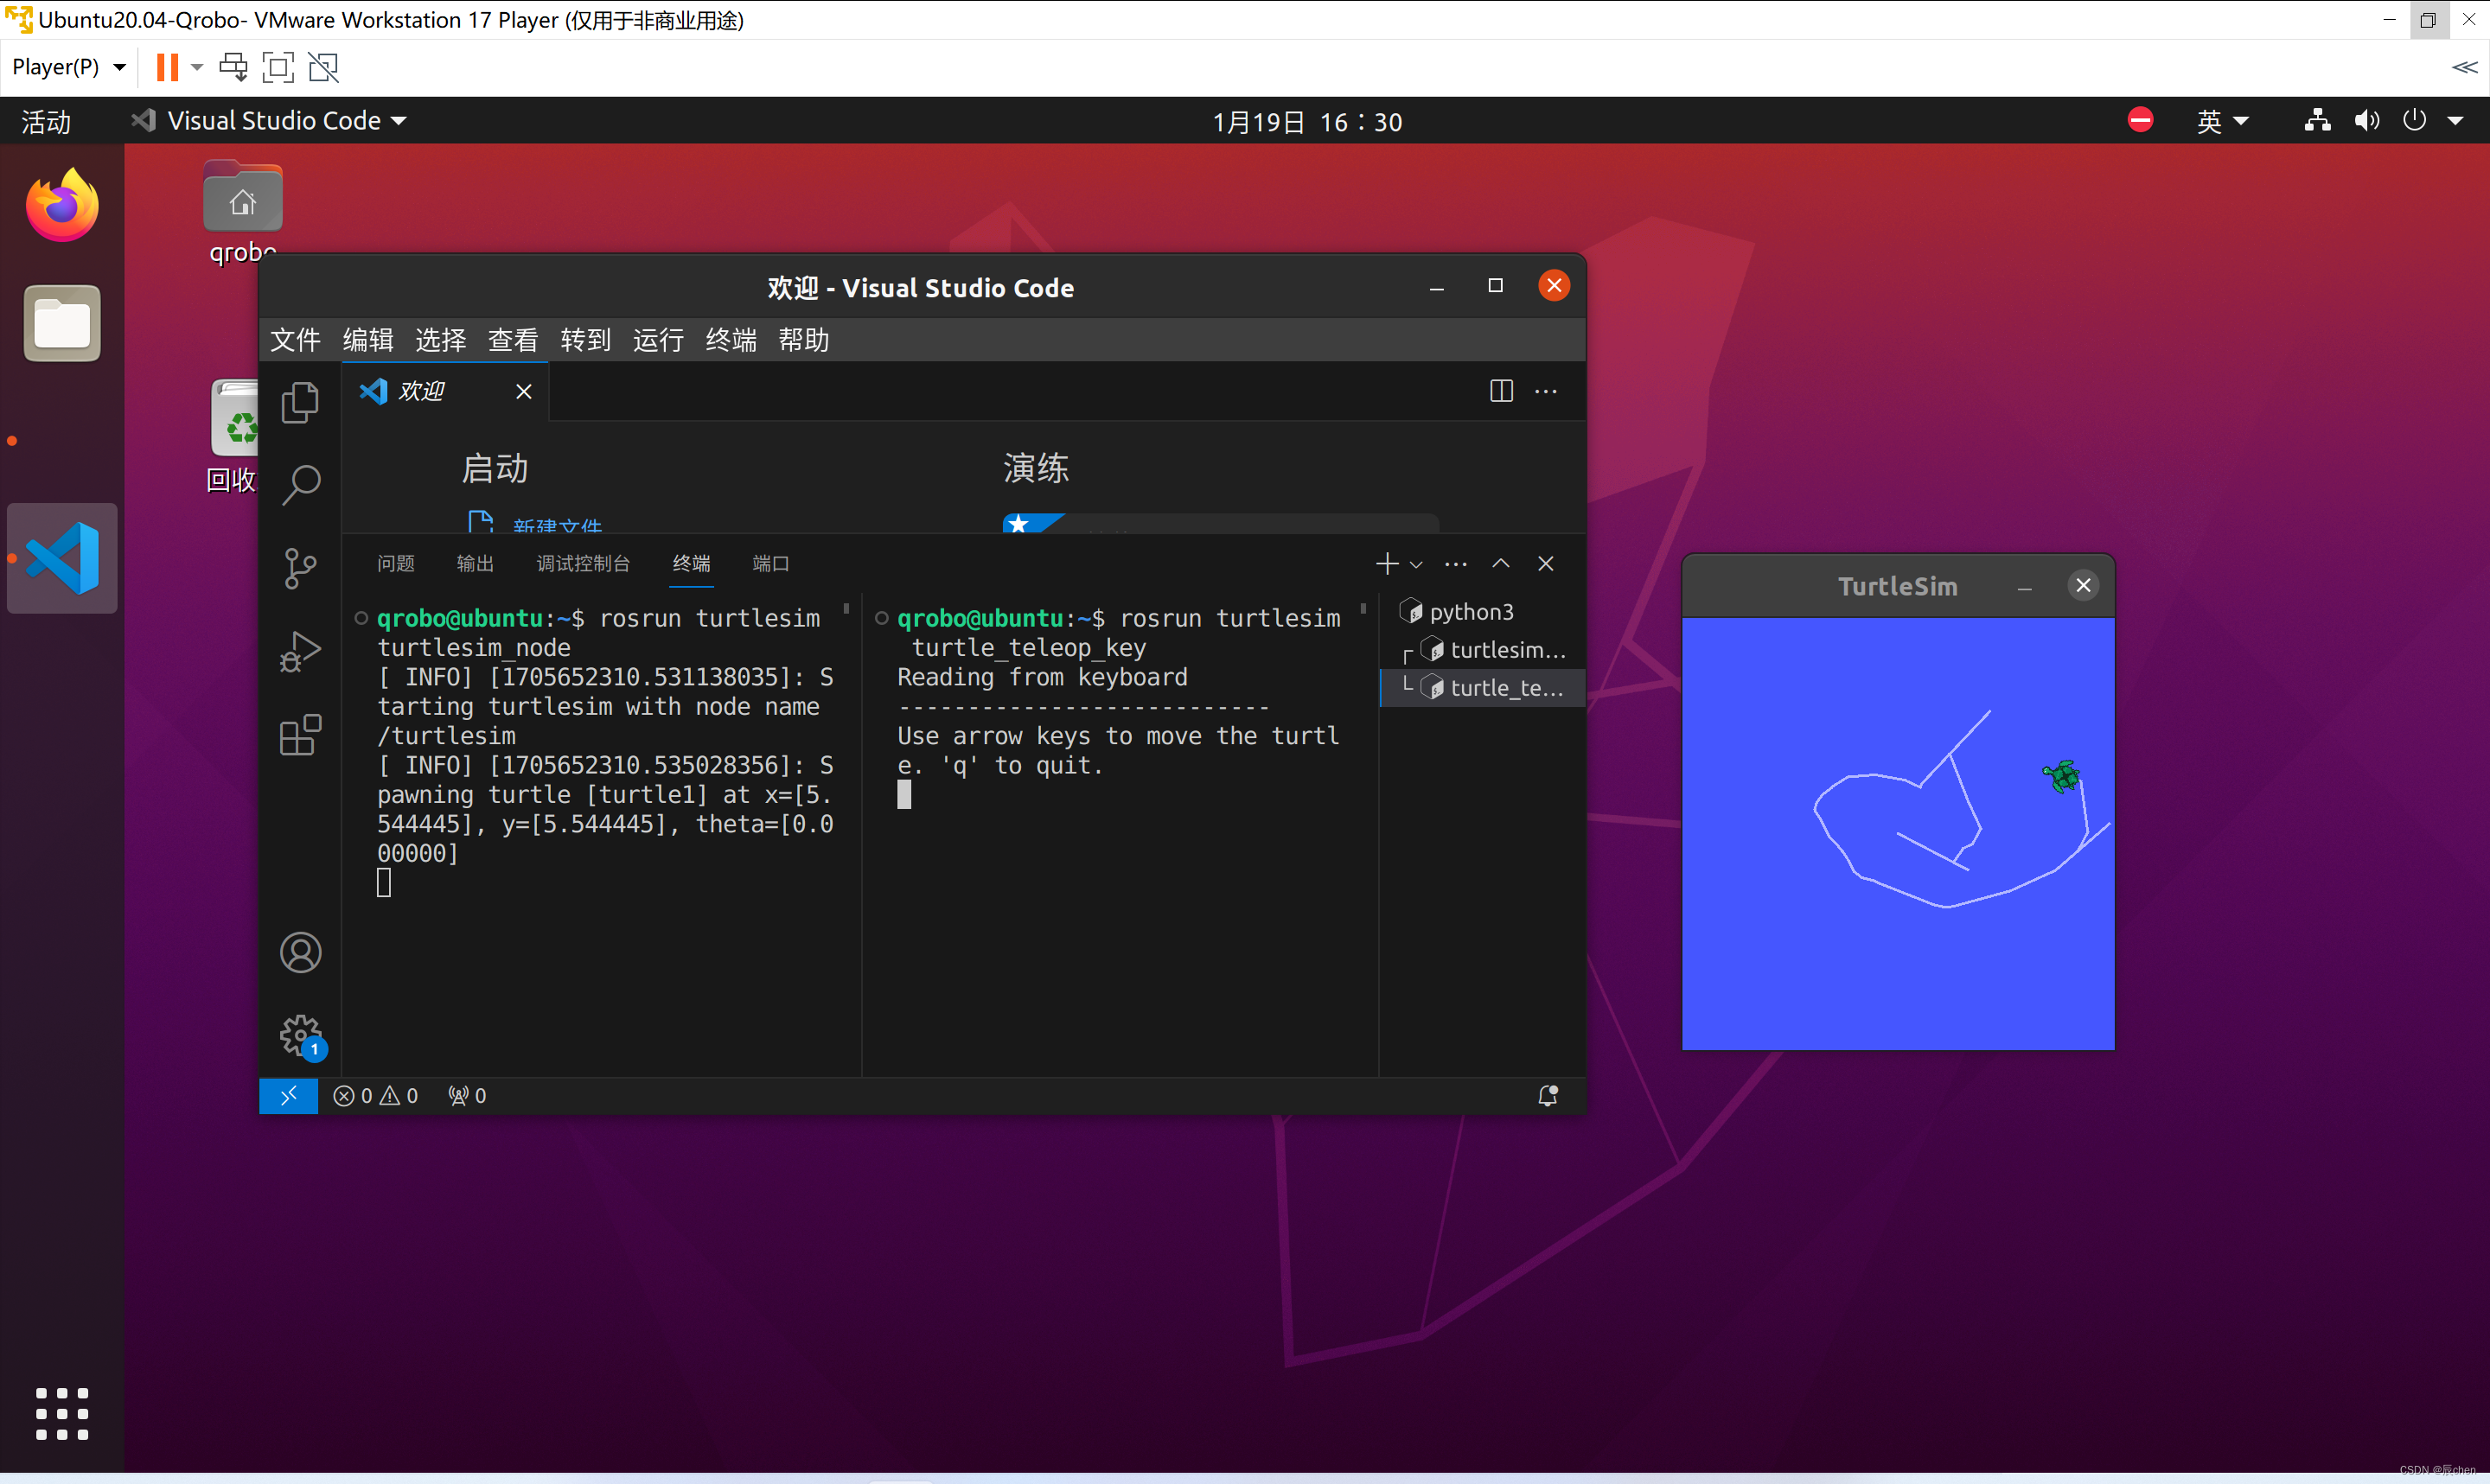Close the 欢迎 editor tab

point(524,391)
